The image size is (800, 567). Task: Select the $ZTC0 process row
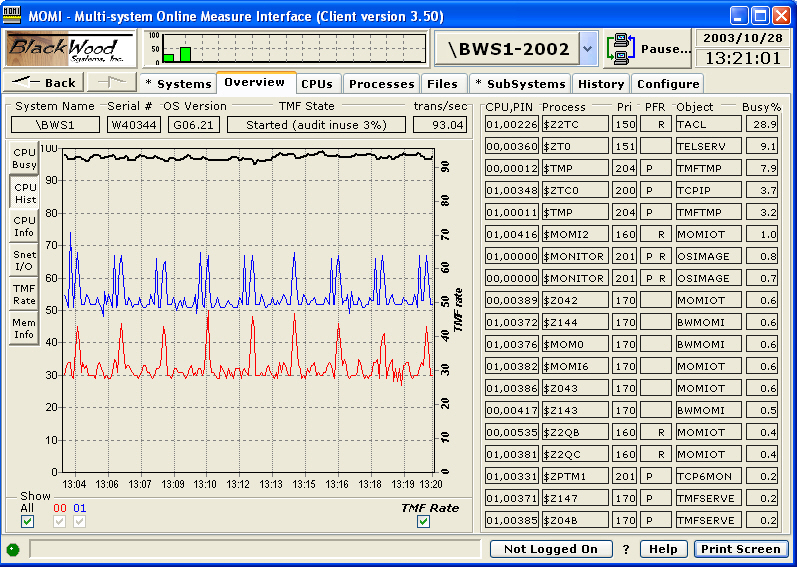point(575,190)
